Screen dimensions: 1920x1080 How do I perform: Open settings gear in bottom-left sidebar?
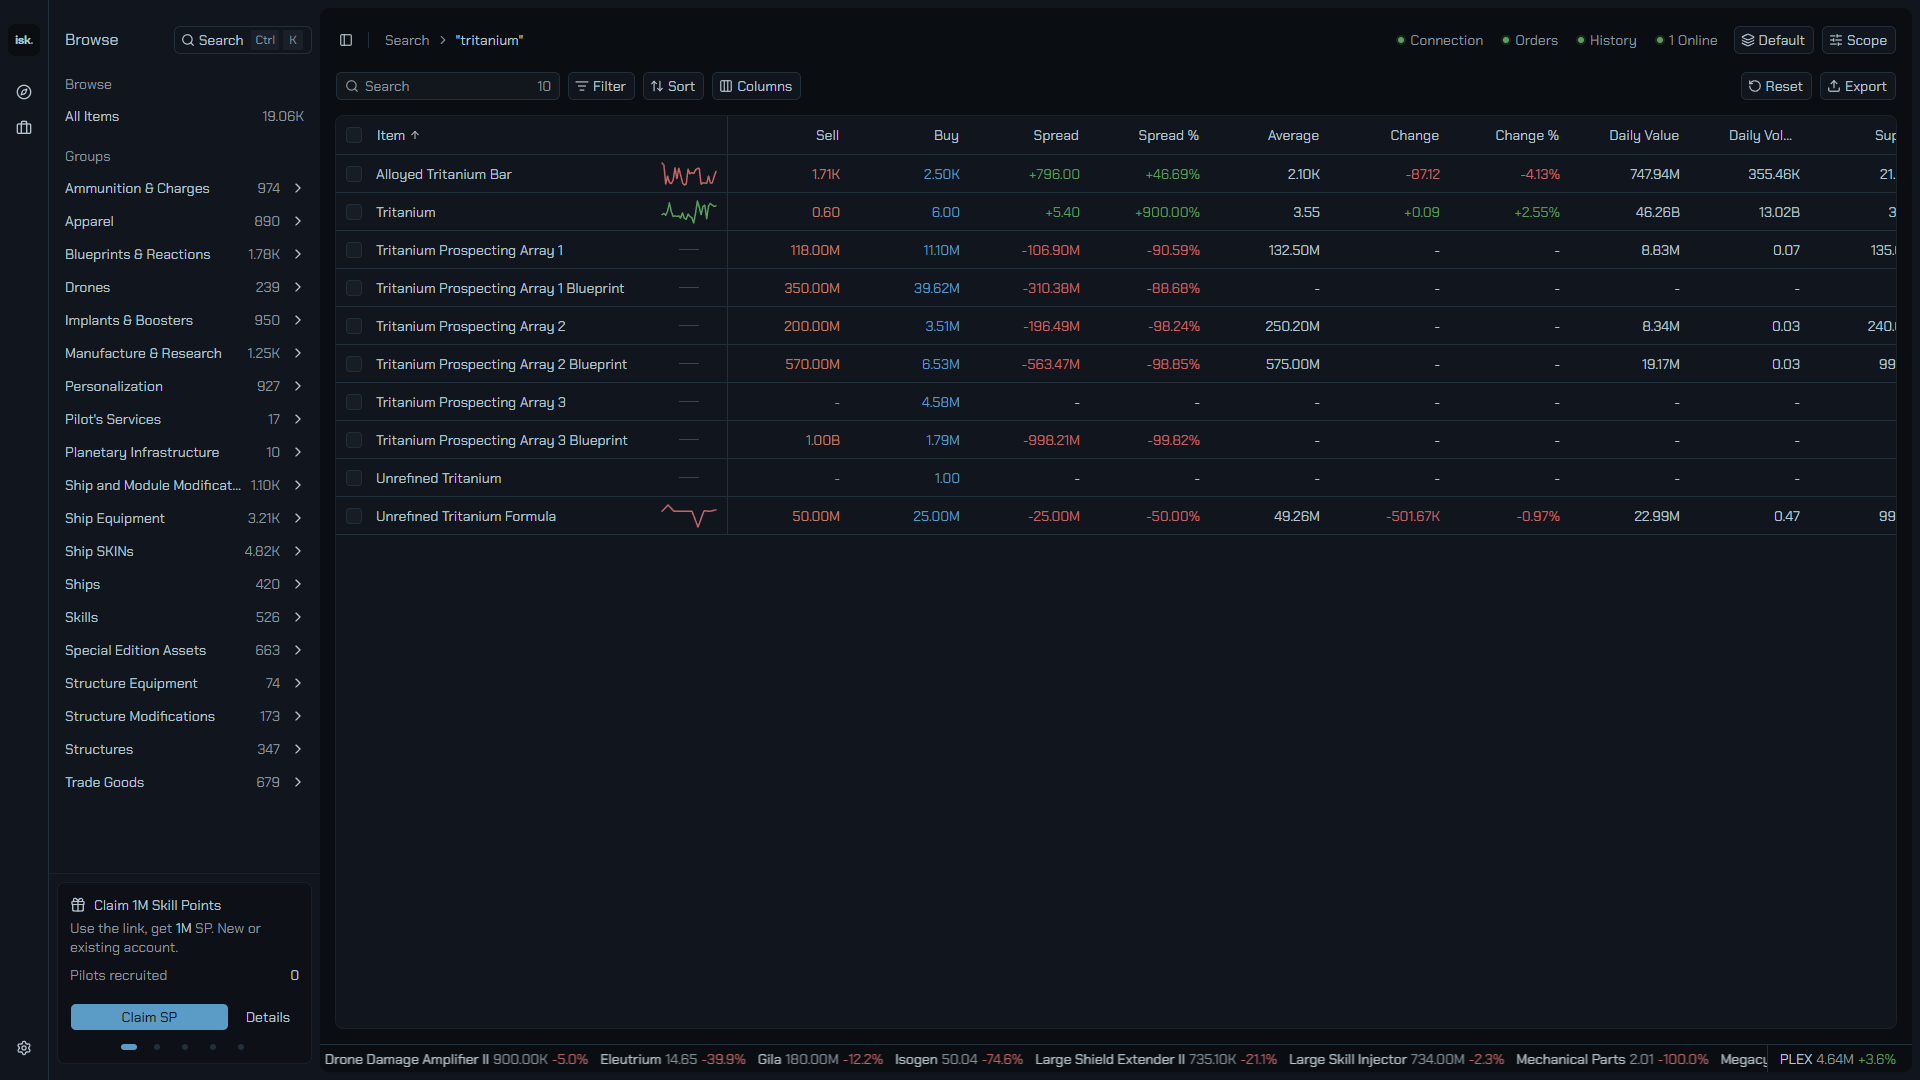tap(24, 1048)
